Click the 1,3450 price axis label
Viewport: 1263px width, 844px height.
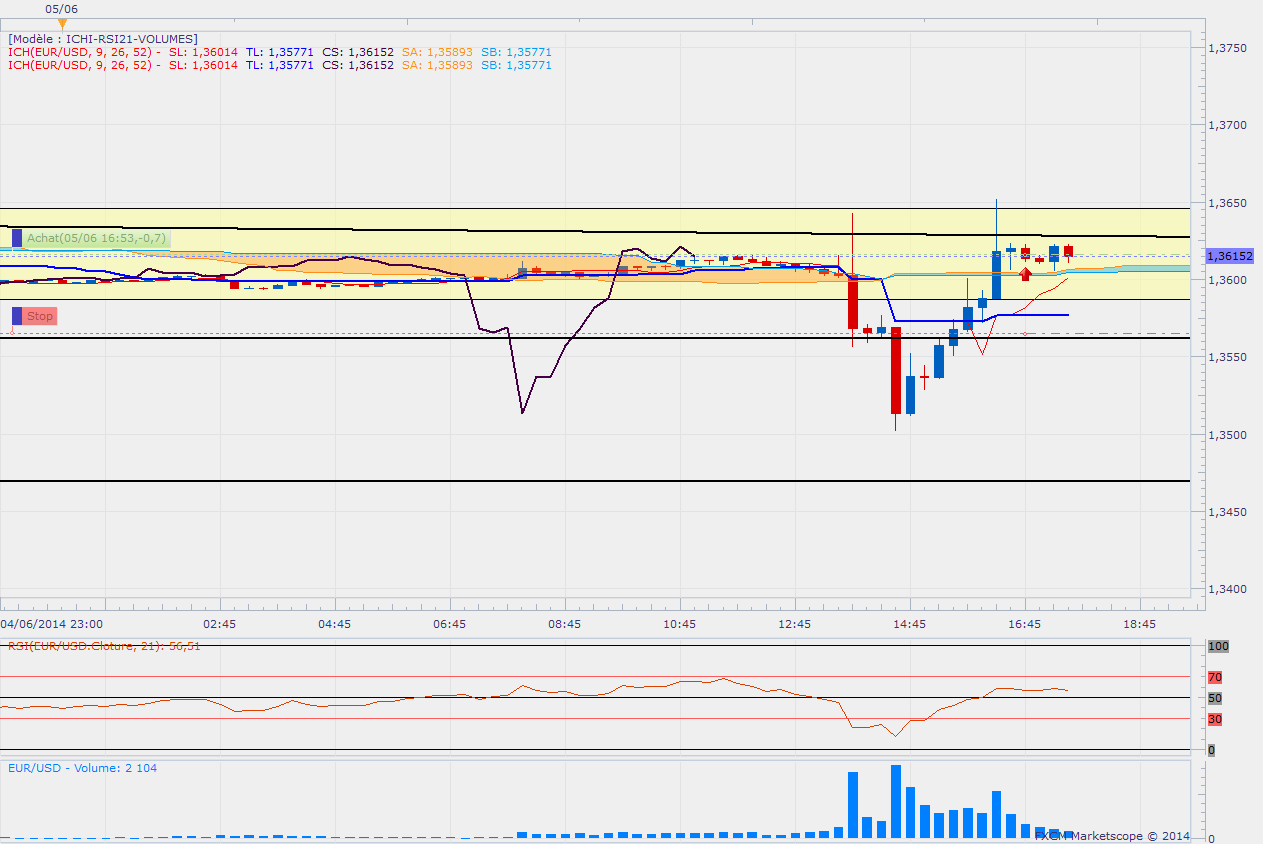[x=1226, y=512]
